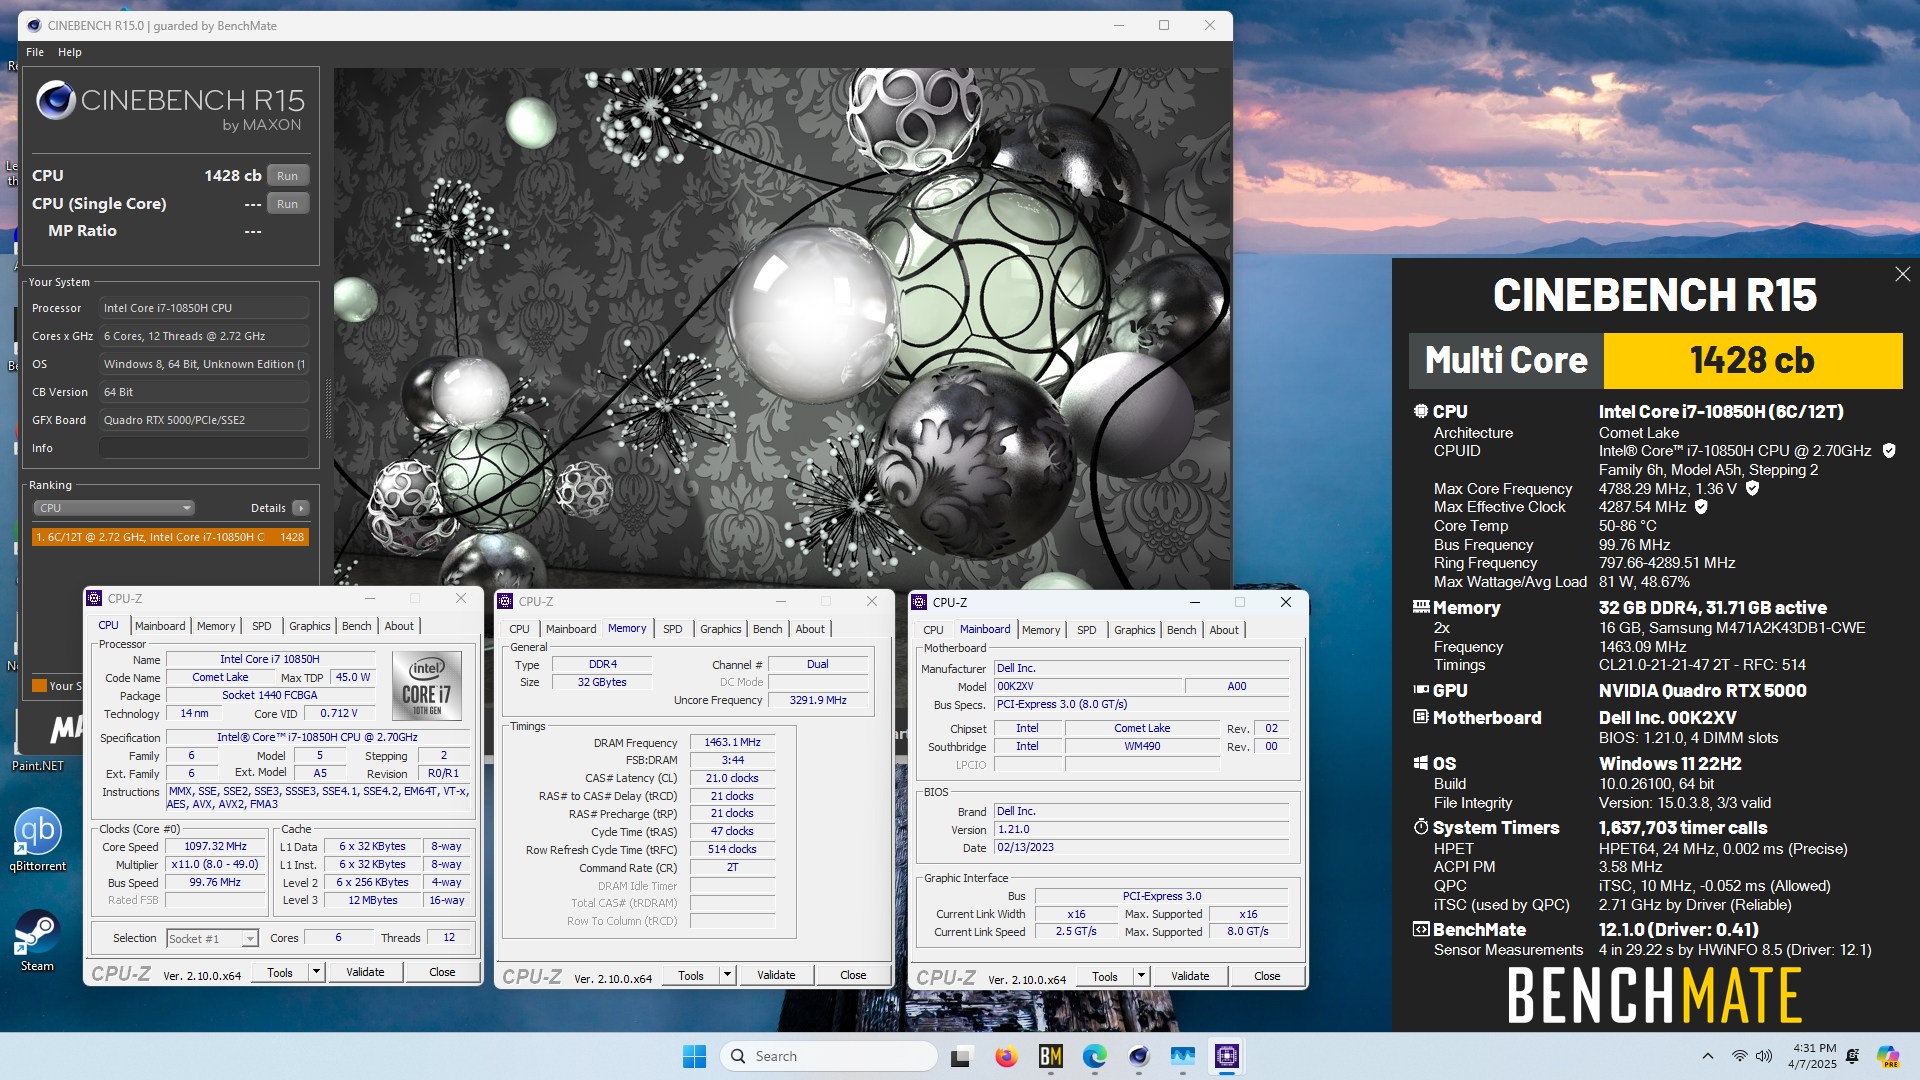Screen dimensions: 1920x1080
Task: Click the CPU-Z icon in right window title bar
Action: point(920,602)
